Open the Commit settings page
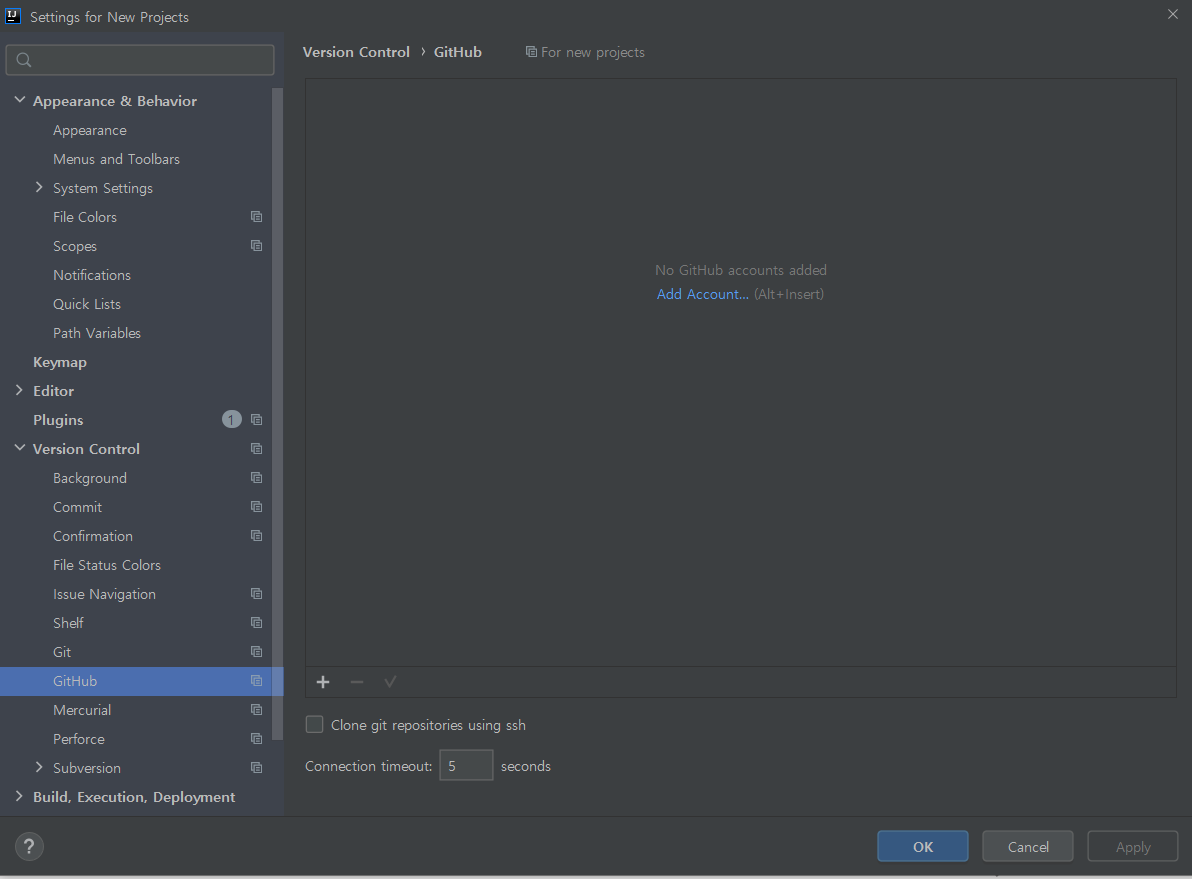The image size is (1192, 879). [78, 507]
